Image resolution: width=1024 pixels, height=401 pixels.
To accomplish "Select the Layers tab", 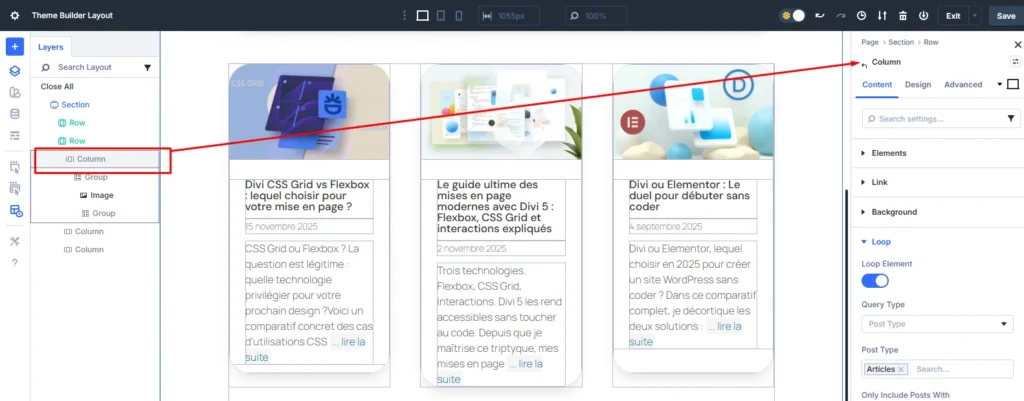I will (51, 47).
